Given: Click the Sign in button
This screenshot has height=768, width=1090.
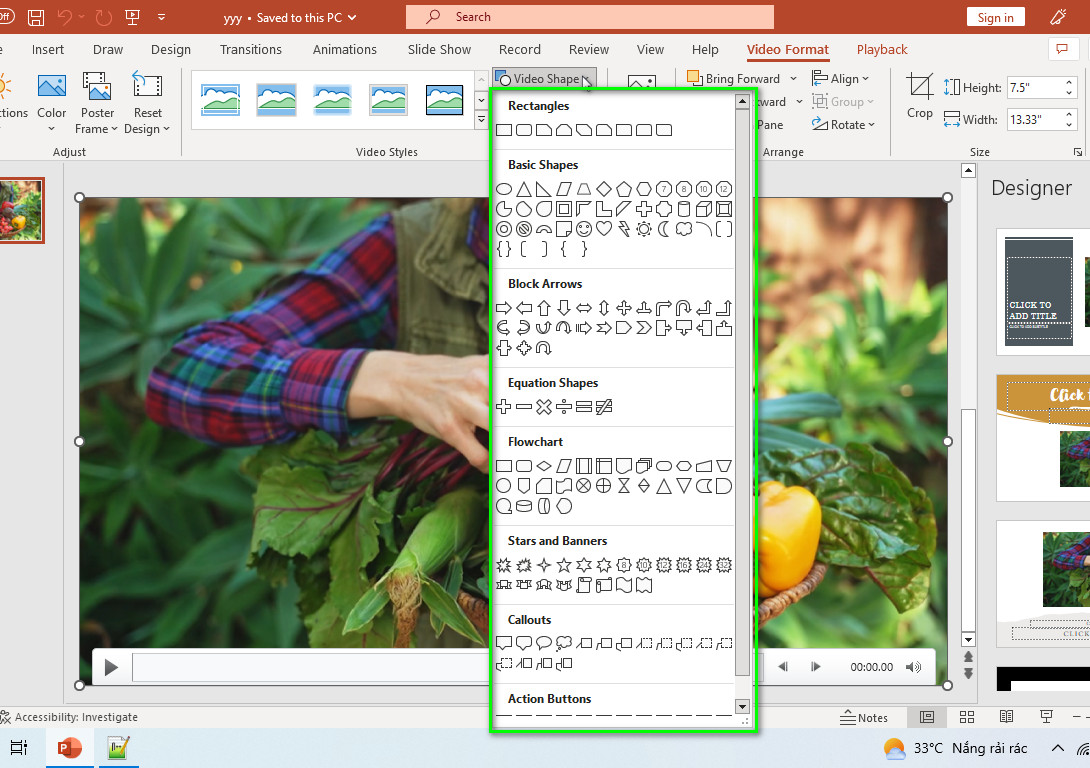Looking at the screenshot, I should pyautogui.click(x=995, y=17).
